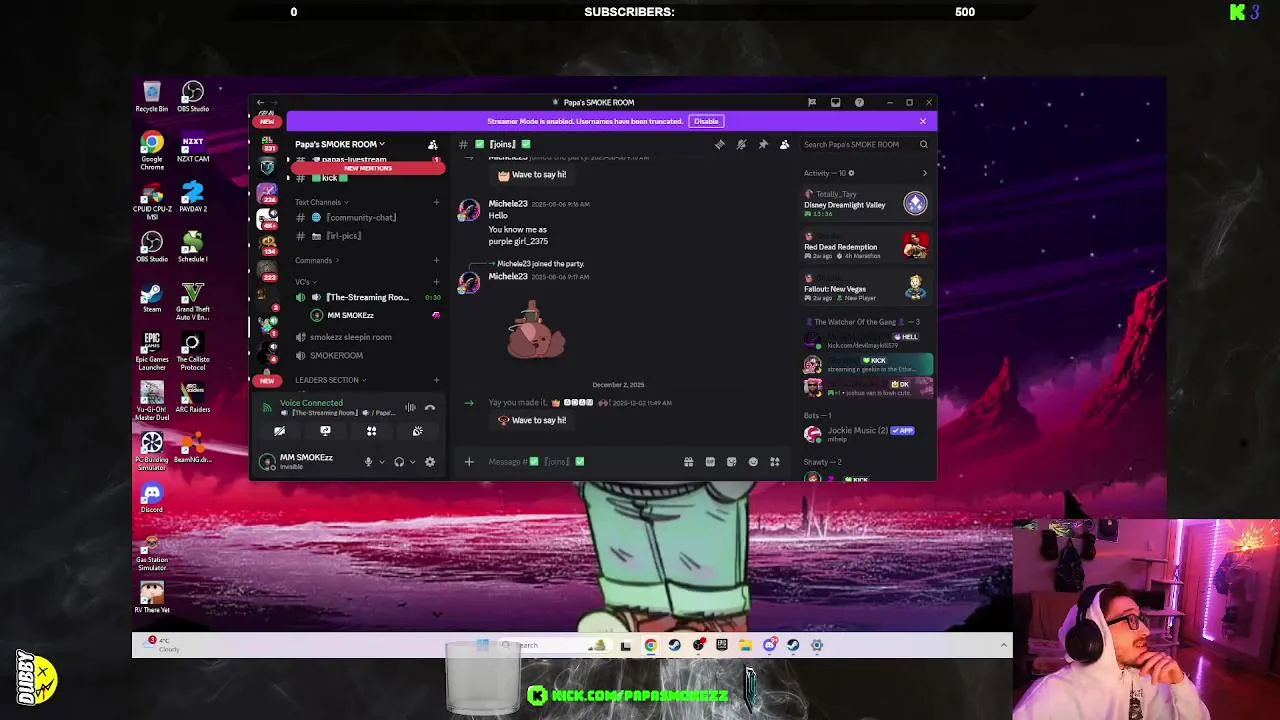
Task: Dismiss the Streamer Mode banner
Action: click(922, 121)
